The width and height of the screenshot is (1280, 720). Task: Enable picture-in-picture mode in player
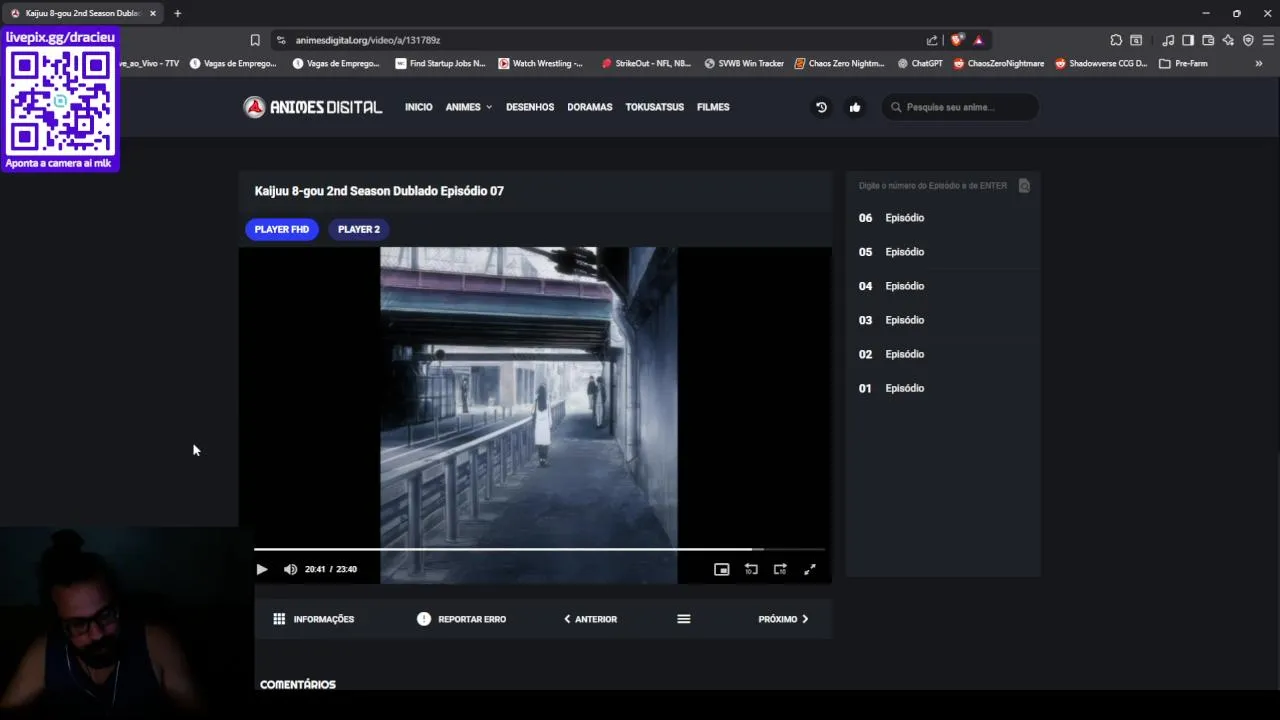(721, 569)
